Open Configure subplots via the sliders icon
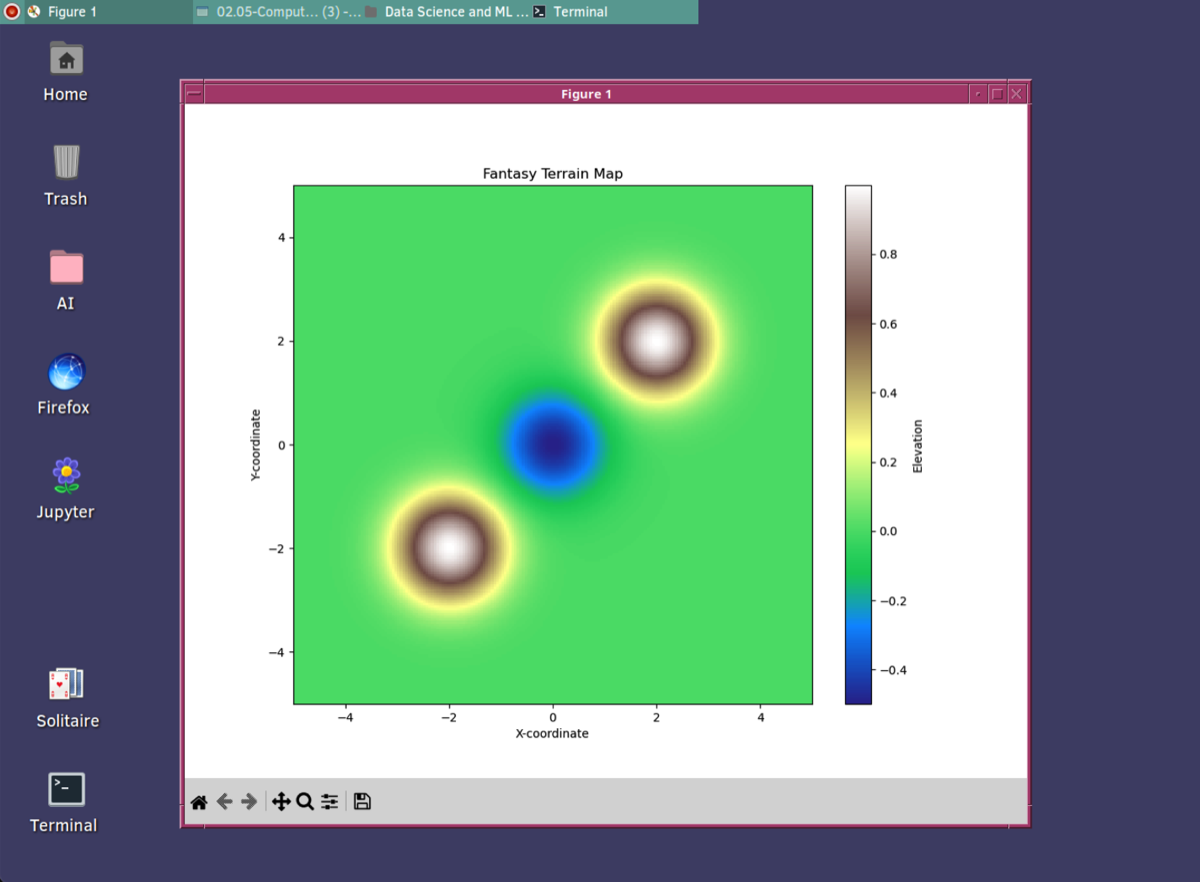Viewport: 1200px width, 882px height. tap(330, 802)
